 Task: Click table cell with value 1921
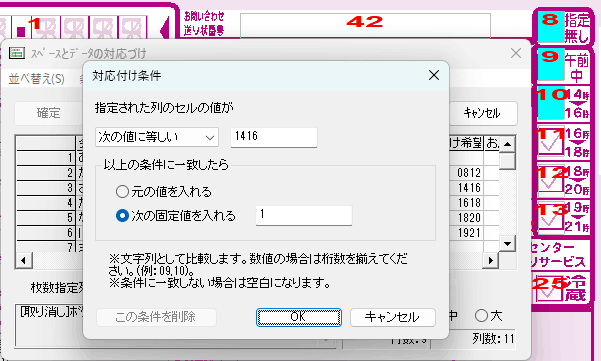[x=466, y=233]
